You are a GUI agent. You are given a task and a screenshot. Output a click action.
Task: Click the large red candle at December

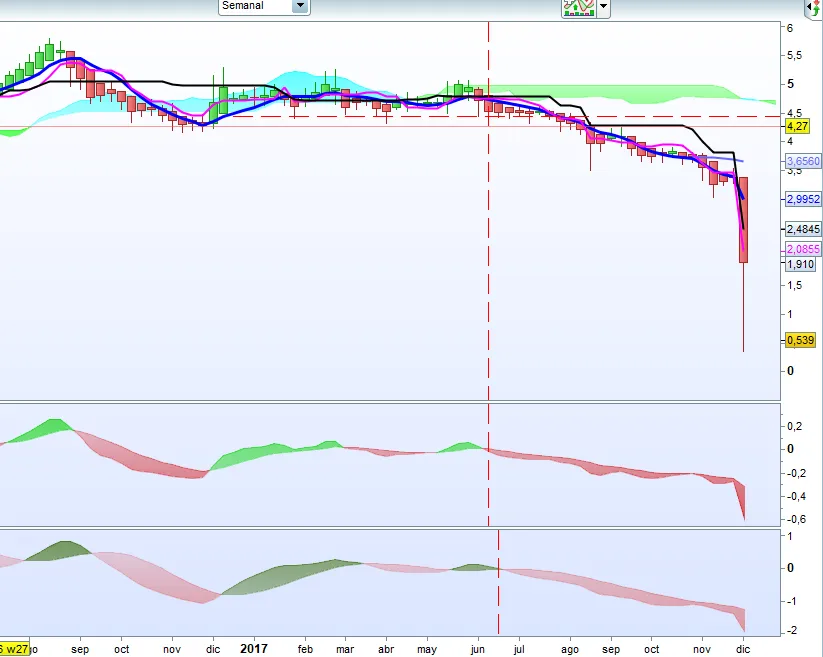click(x=744, y=220)
